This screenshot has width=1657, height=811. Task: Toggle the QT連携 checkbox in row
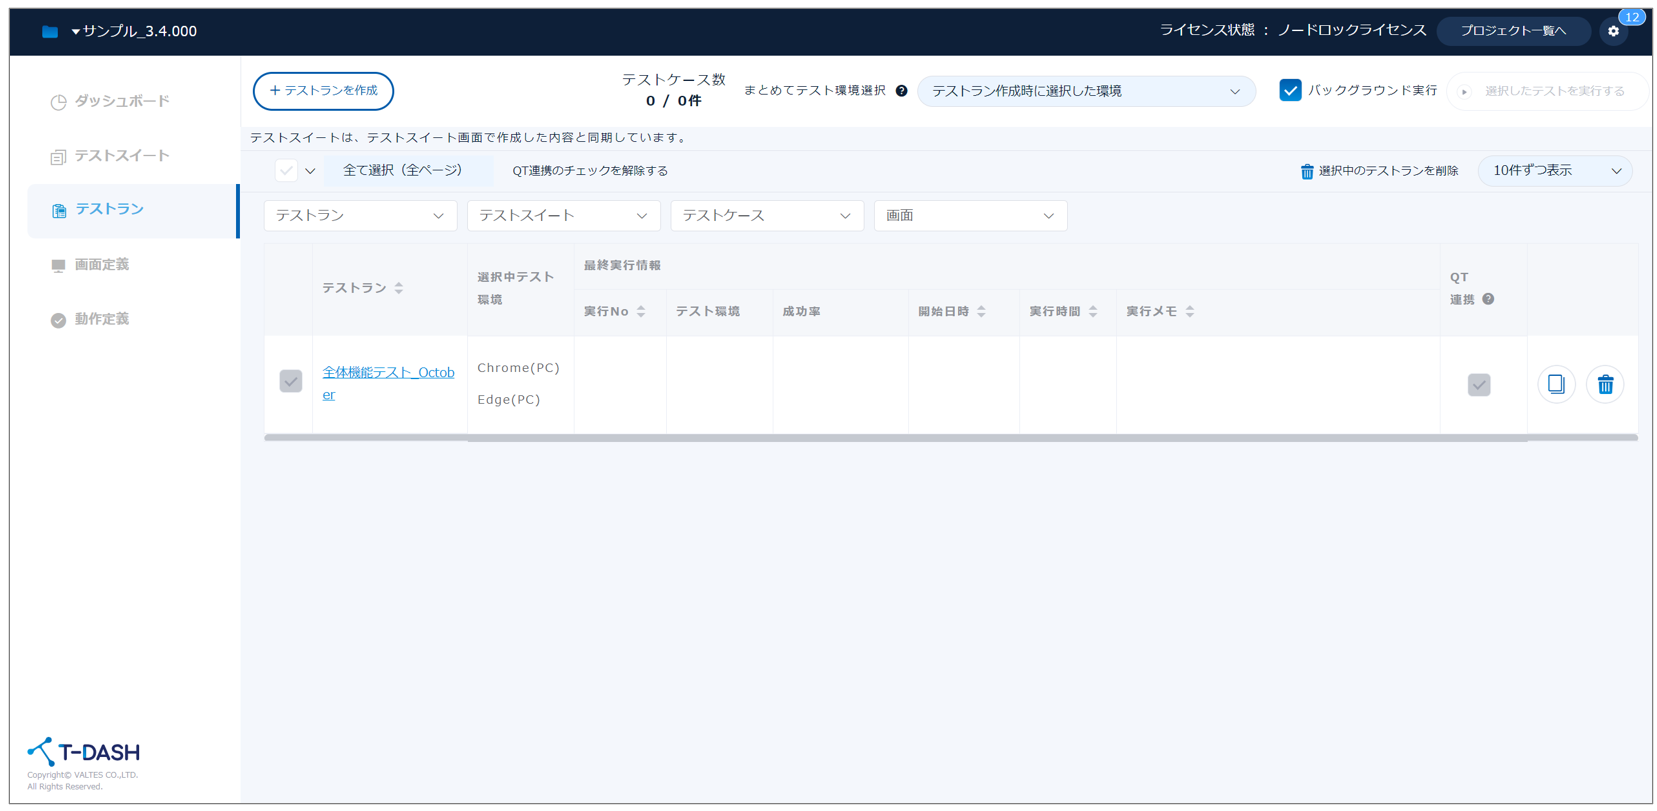[1478, 385]
